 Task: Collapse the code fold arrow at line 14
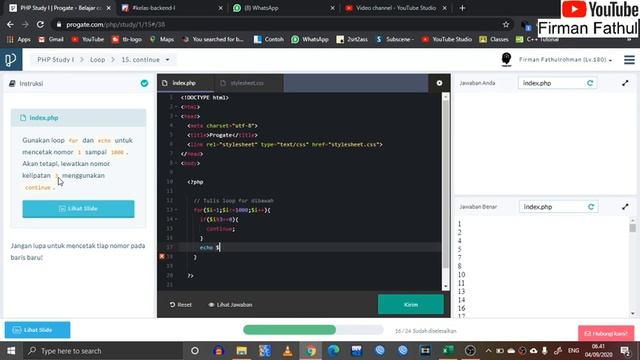coord(176,219)
